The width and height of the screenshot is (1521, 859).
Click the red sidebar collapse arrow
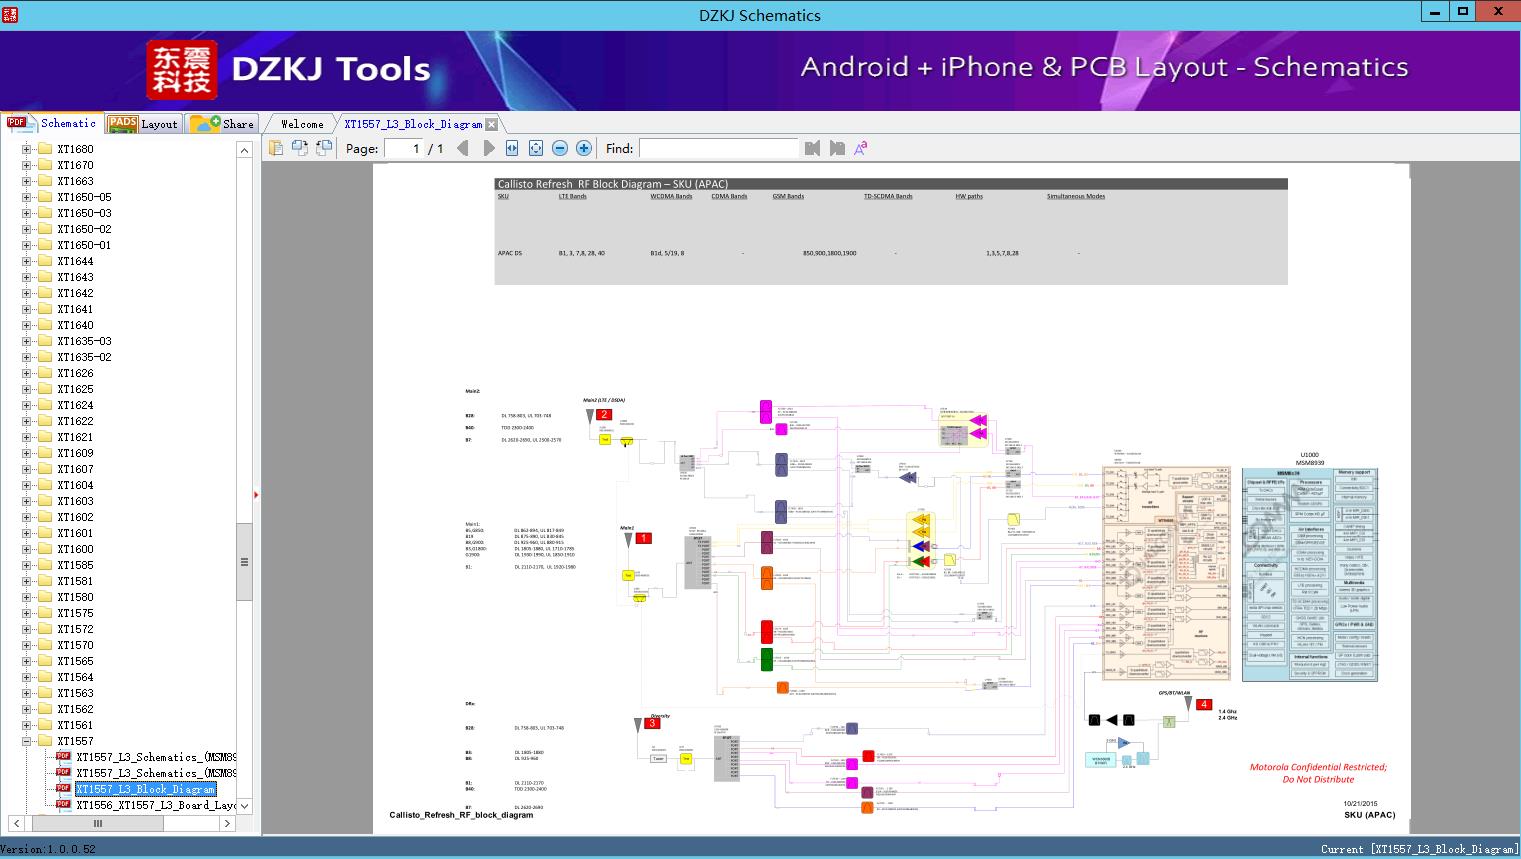coord(256,495)
